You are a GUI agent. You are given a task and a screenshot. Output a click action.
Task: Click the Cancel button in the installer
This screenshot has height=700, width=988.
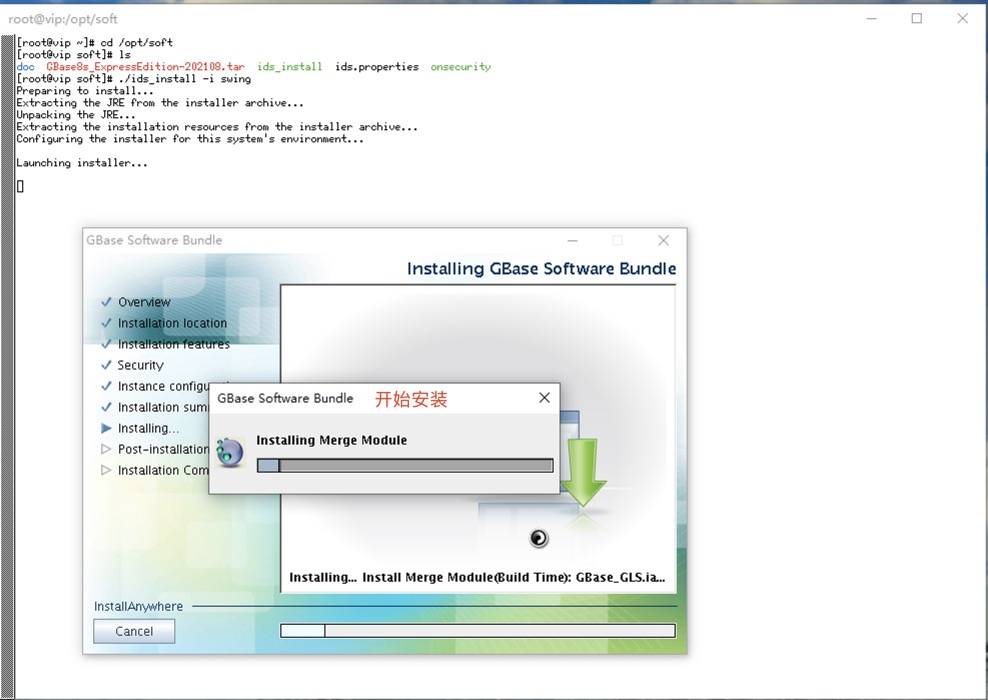coord(134,631)
